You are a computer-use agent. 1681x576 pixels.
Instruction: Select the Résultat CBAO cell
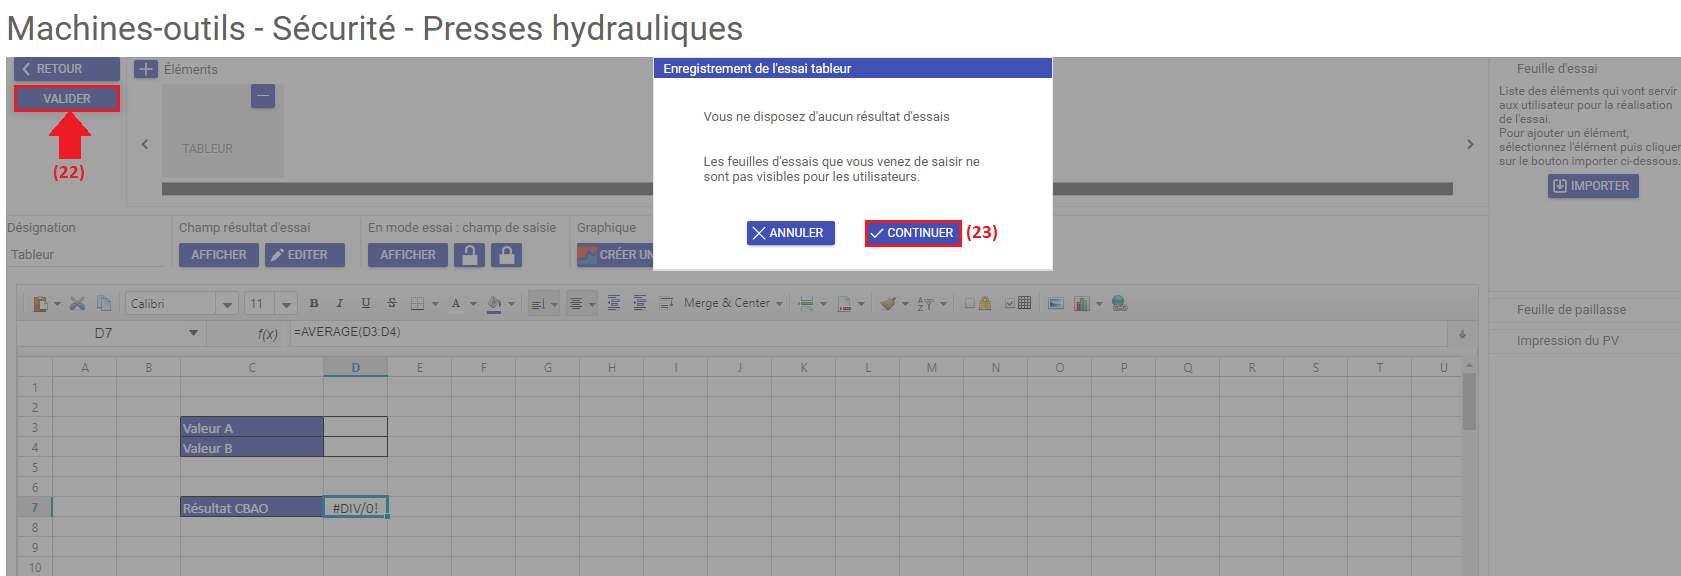pyautogui.click(x=252, y=508)
